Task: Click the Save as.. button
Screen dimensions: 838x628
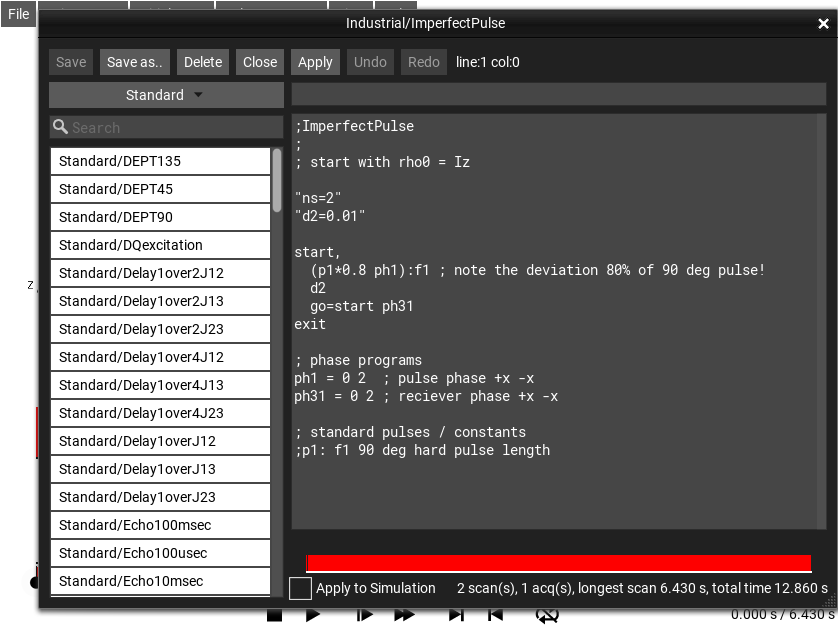Action: 135,62
